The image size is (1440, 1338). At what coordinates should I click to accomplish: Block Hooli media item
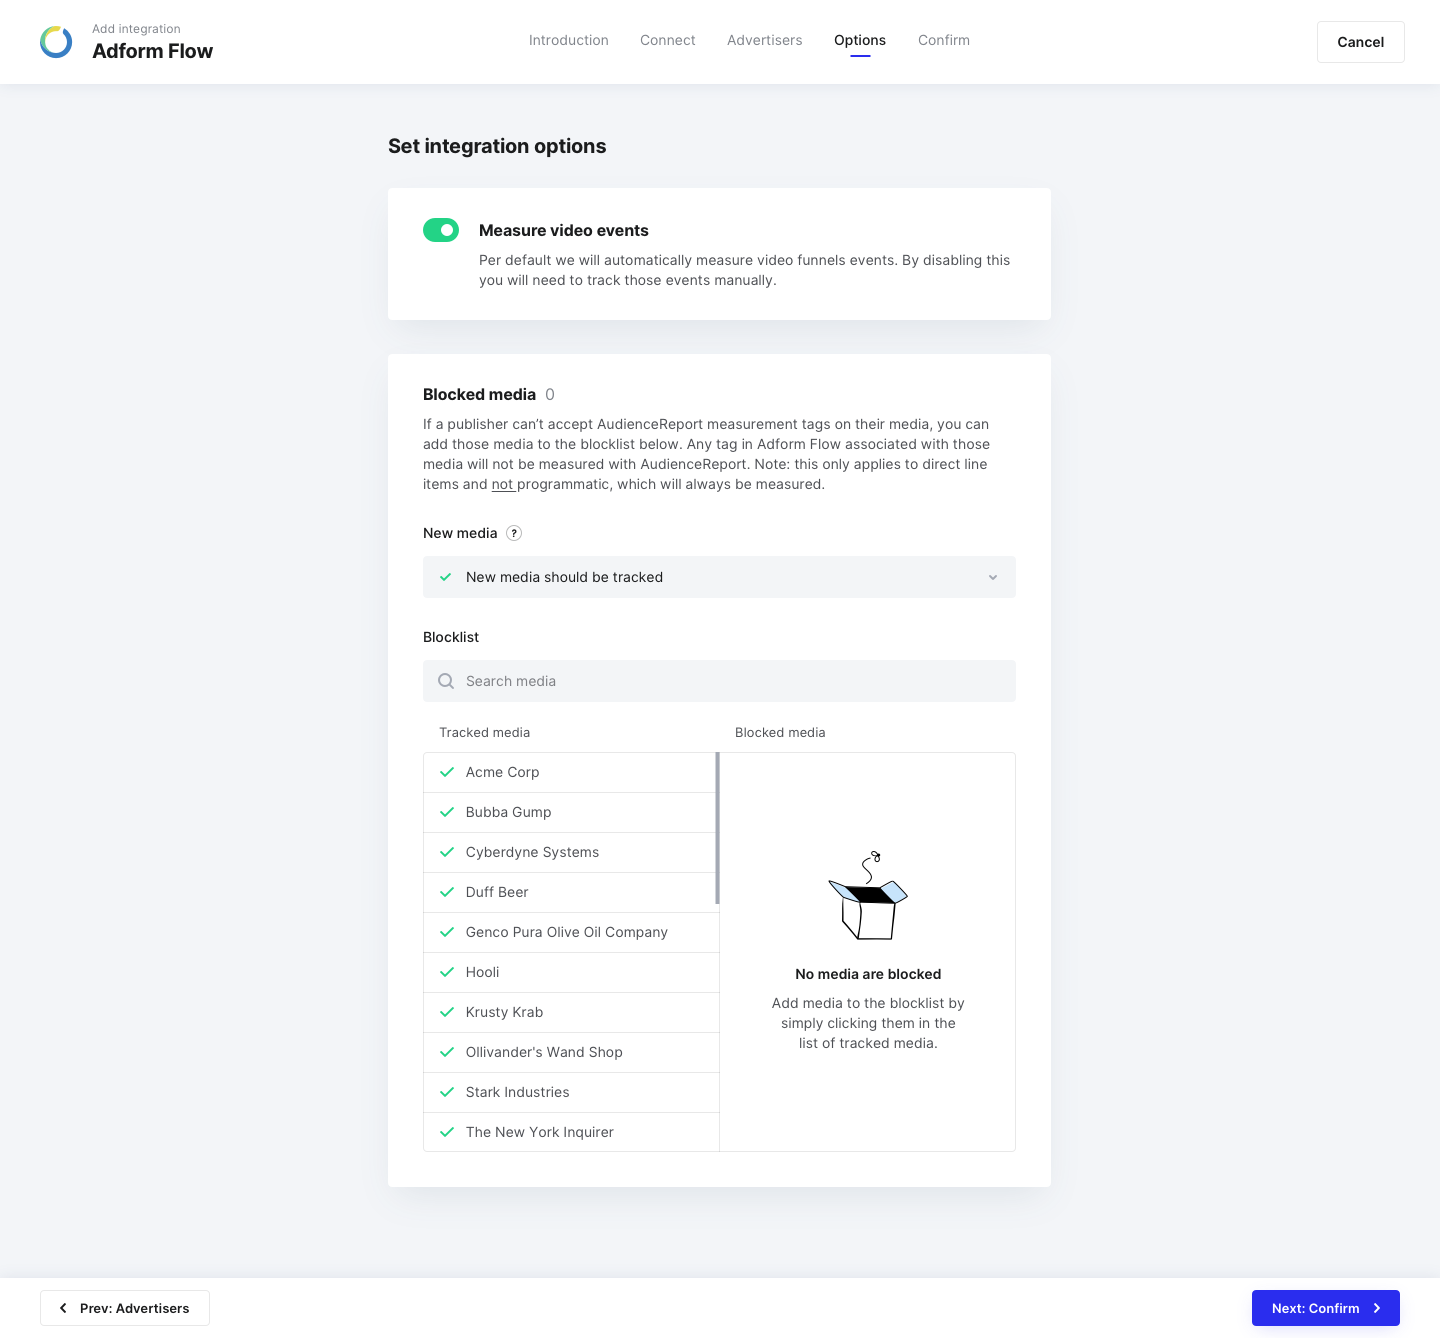click(570, 972)
